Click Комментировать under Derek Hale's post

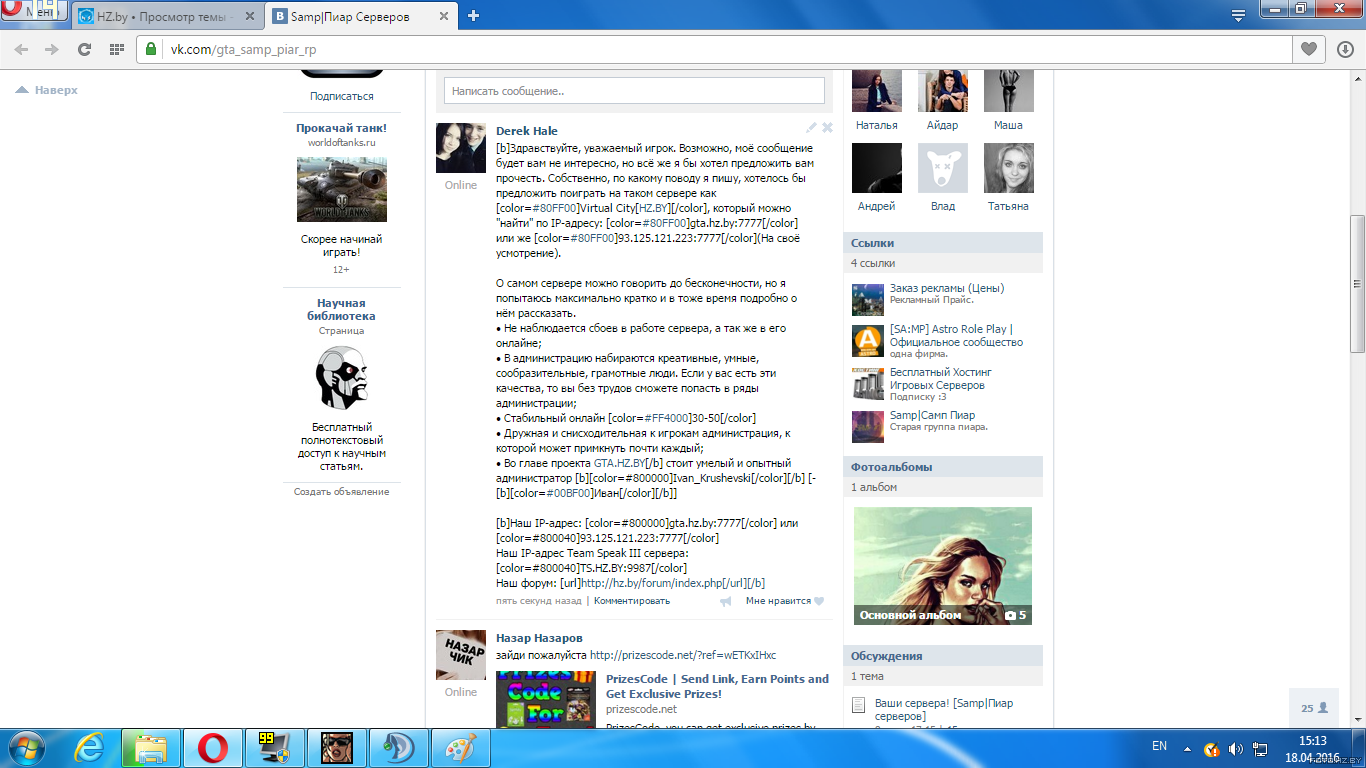[632, 601]
